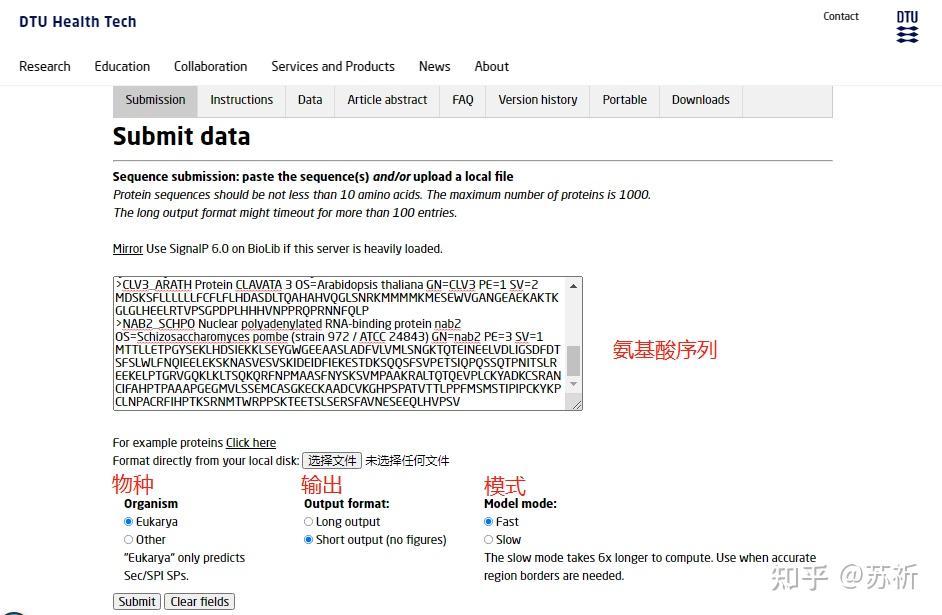942x615 pixels.
Task: Select the Other organism option
Action: [x=129, y=539]
